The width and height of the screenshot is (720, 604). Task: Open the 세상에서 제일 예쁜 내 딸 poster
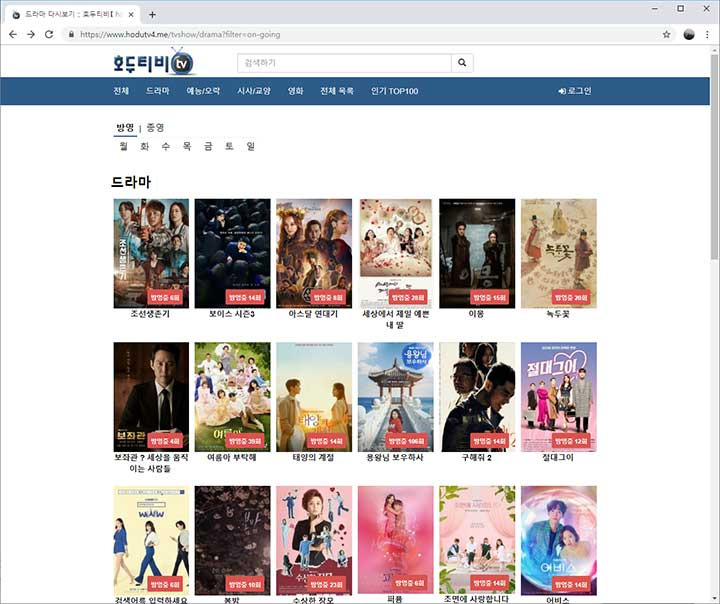click(x=395, y=253)
